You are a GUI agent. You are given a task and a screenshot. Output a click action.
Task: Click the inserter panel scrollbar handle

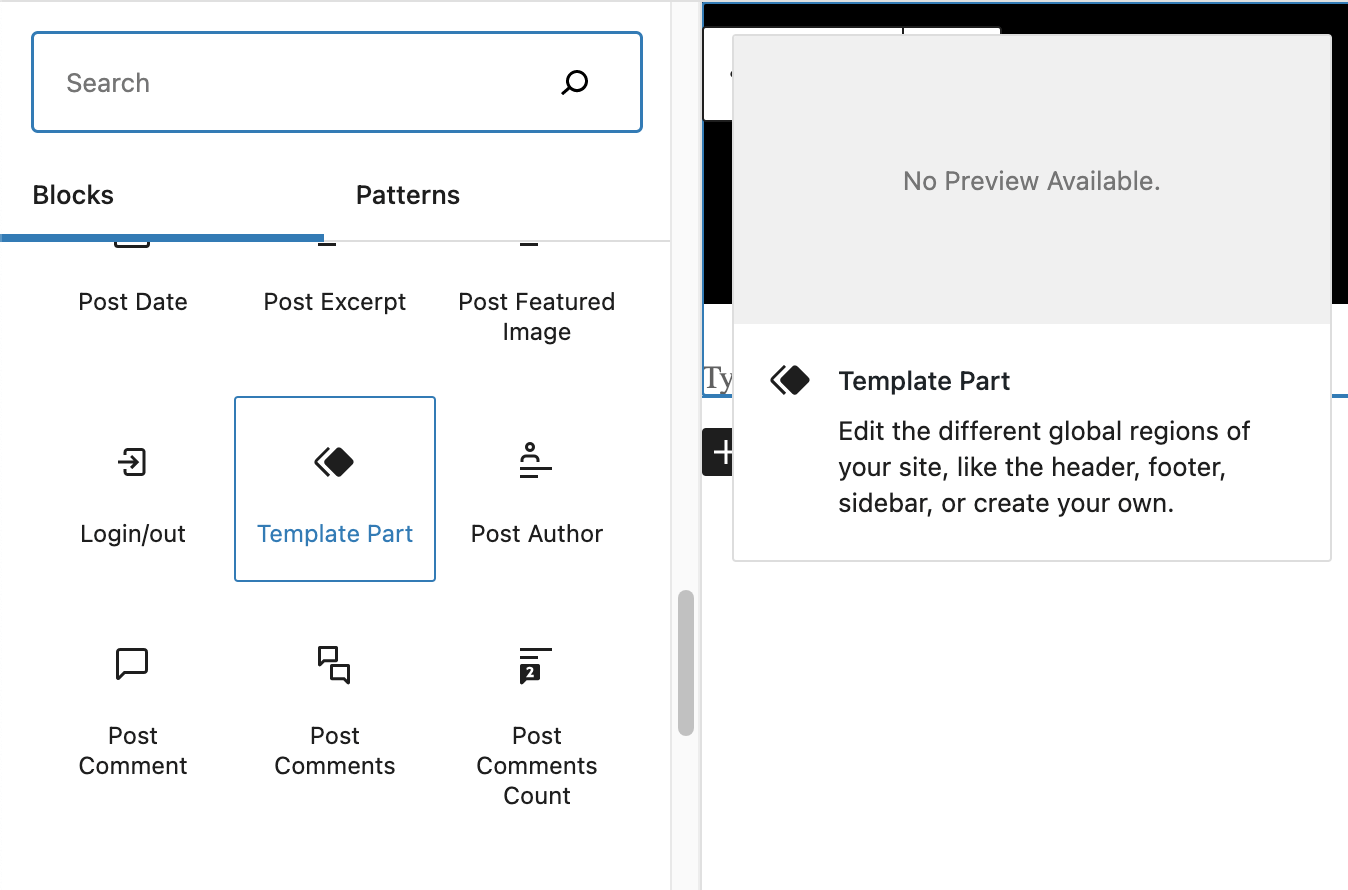[685, 660]
